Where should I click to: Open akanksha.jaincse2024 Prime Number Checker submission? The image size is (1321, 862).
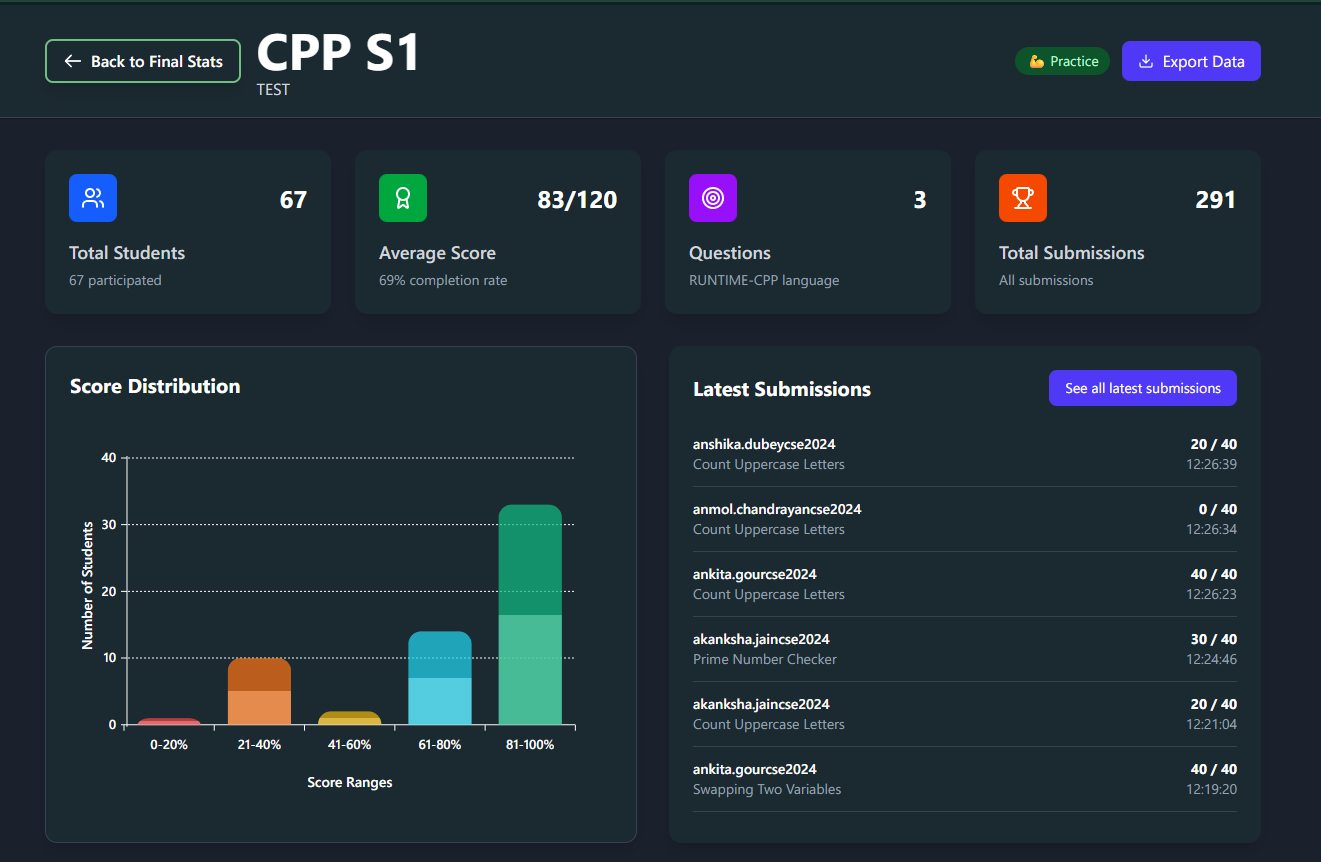964,649
